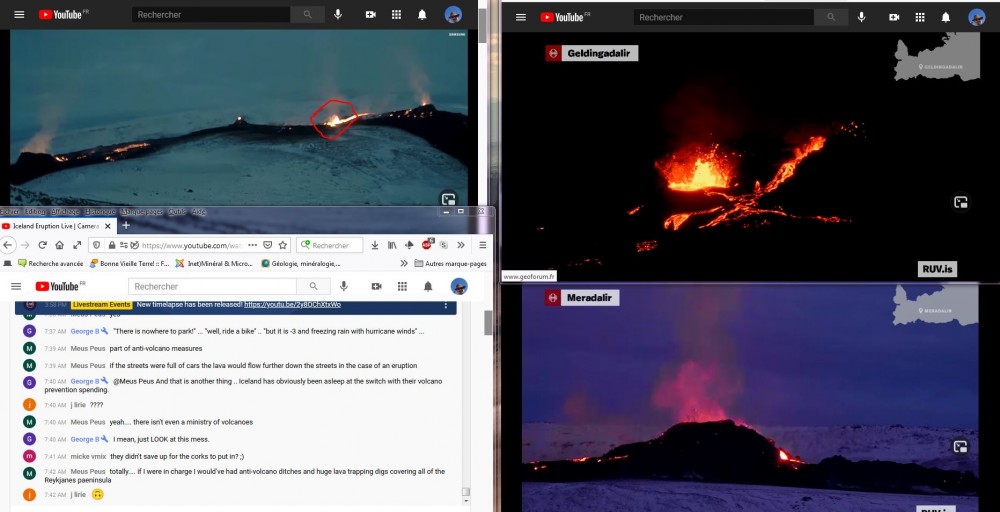Screen dimensions: 1000x512
Task: Click the red adblock extension icon
Action: point(427,245)
